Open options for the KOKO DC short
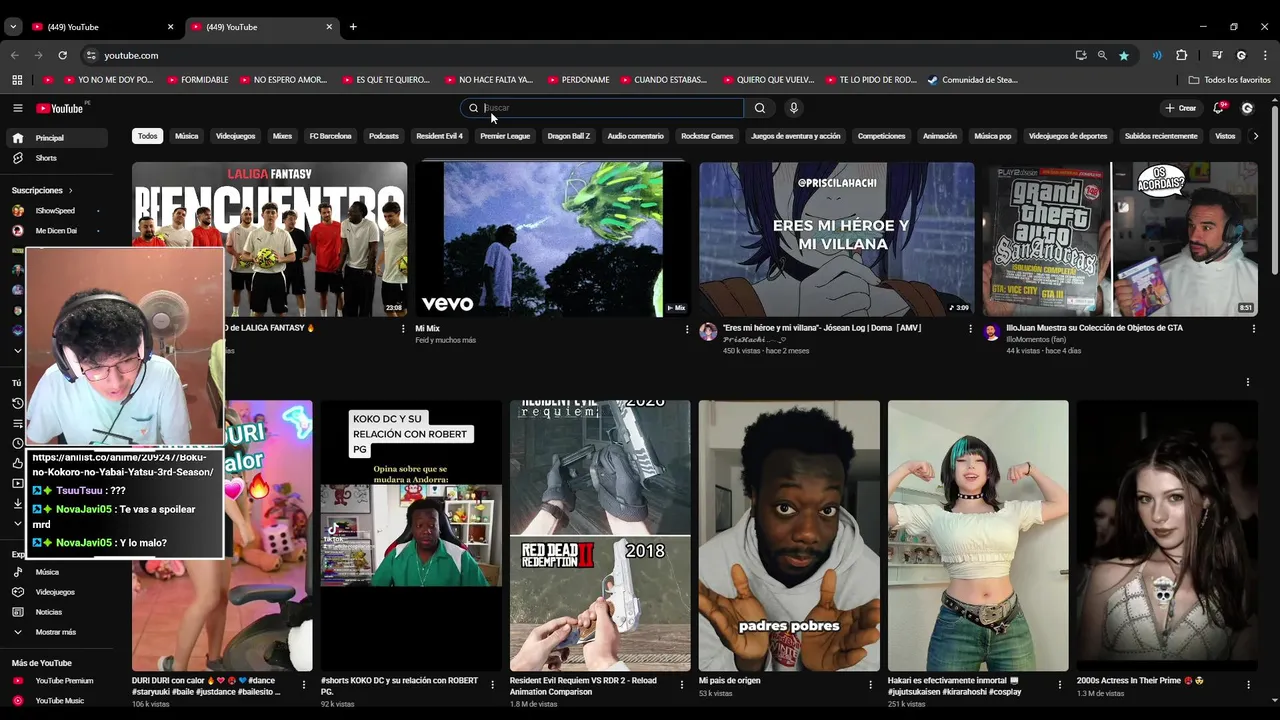 click(x=492, y=685)
